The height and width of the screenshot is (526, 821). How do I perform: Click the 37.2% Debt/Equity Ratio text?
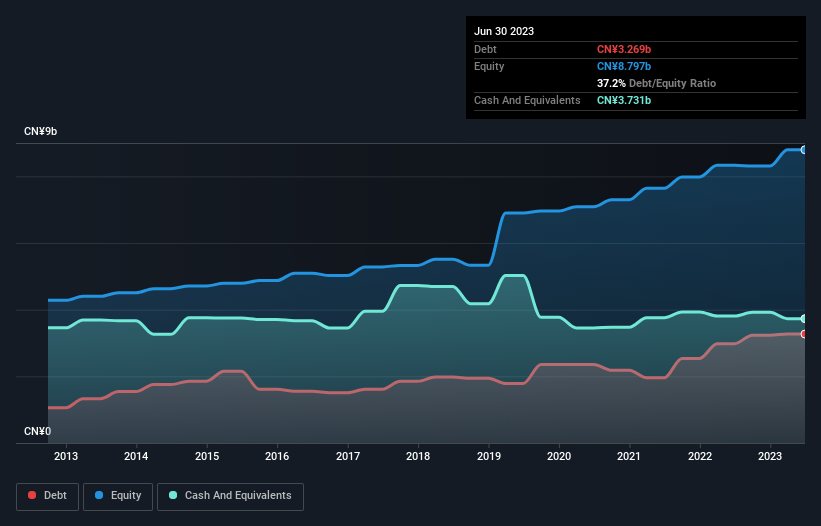(656, 83)
